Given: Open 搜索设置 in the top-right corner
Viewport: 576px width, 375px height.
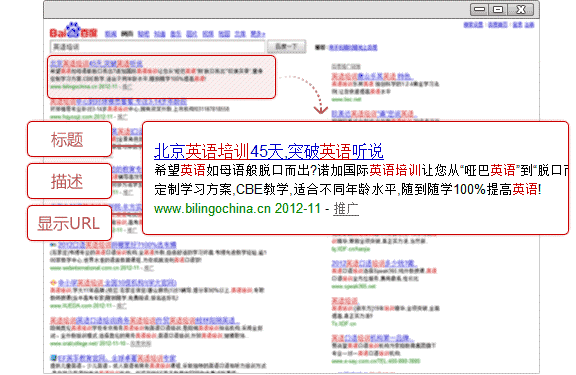Looking at the screenshot, I should click(473, 25).
